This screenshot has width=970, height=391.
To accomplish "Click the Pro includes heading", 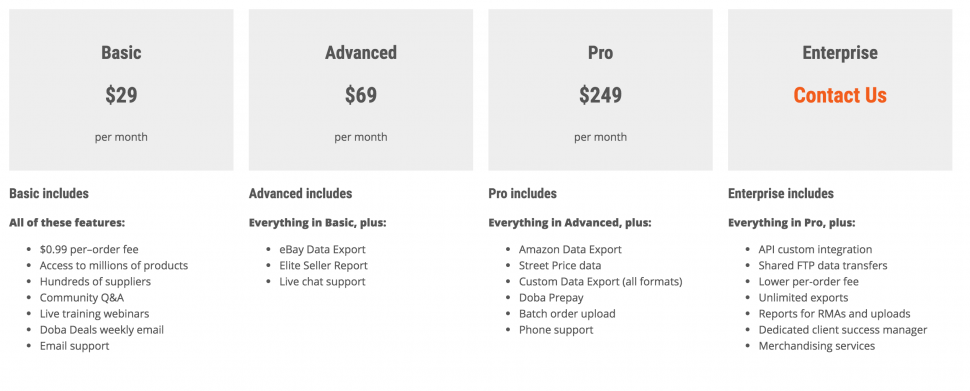I will (x=522, y=194).
